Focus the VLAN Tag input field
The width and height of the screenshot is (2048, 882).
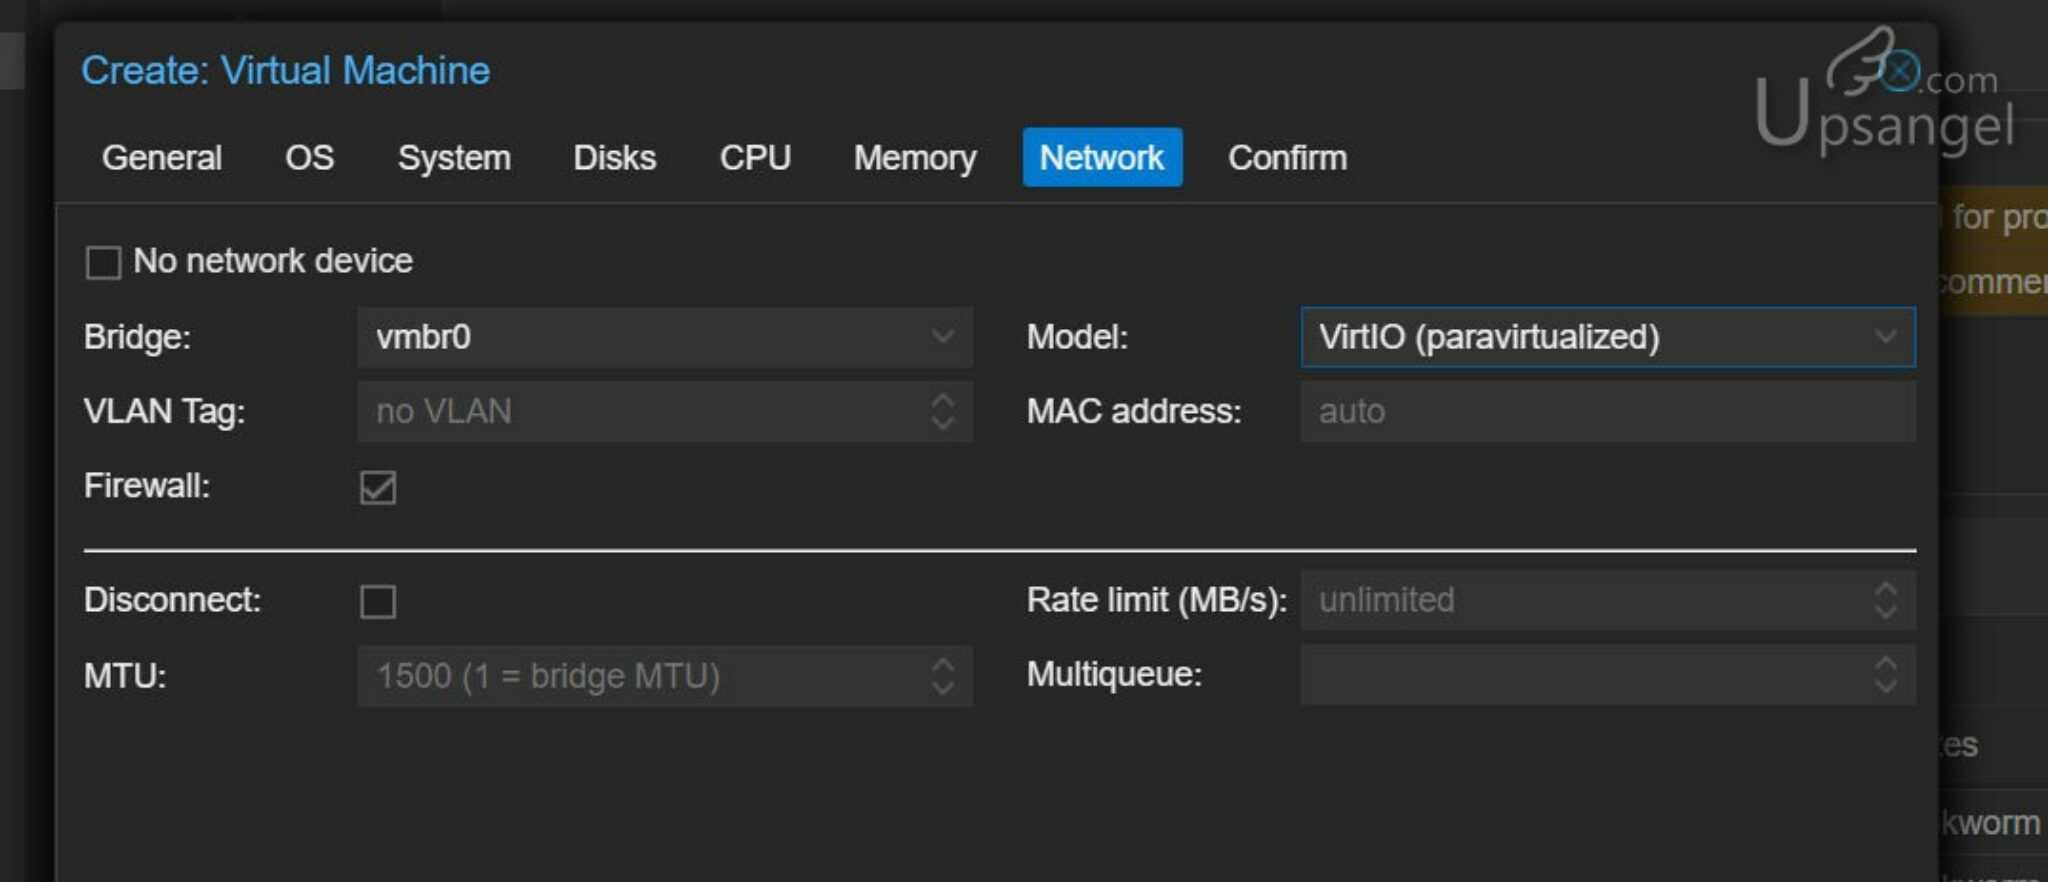[640, 411]
